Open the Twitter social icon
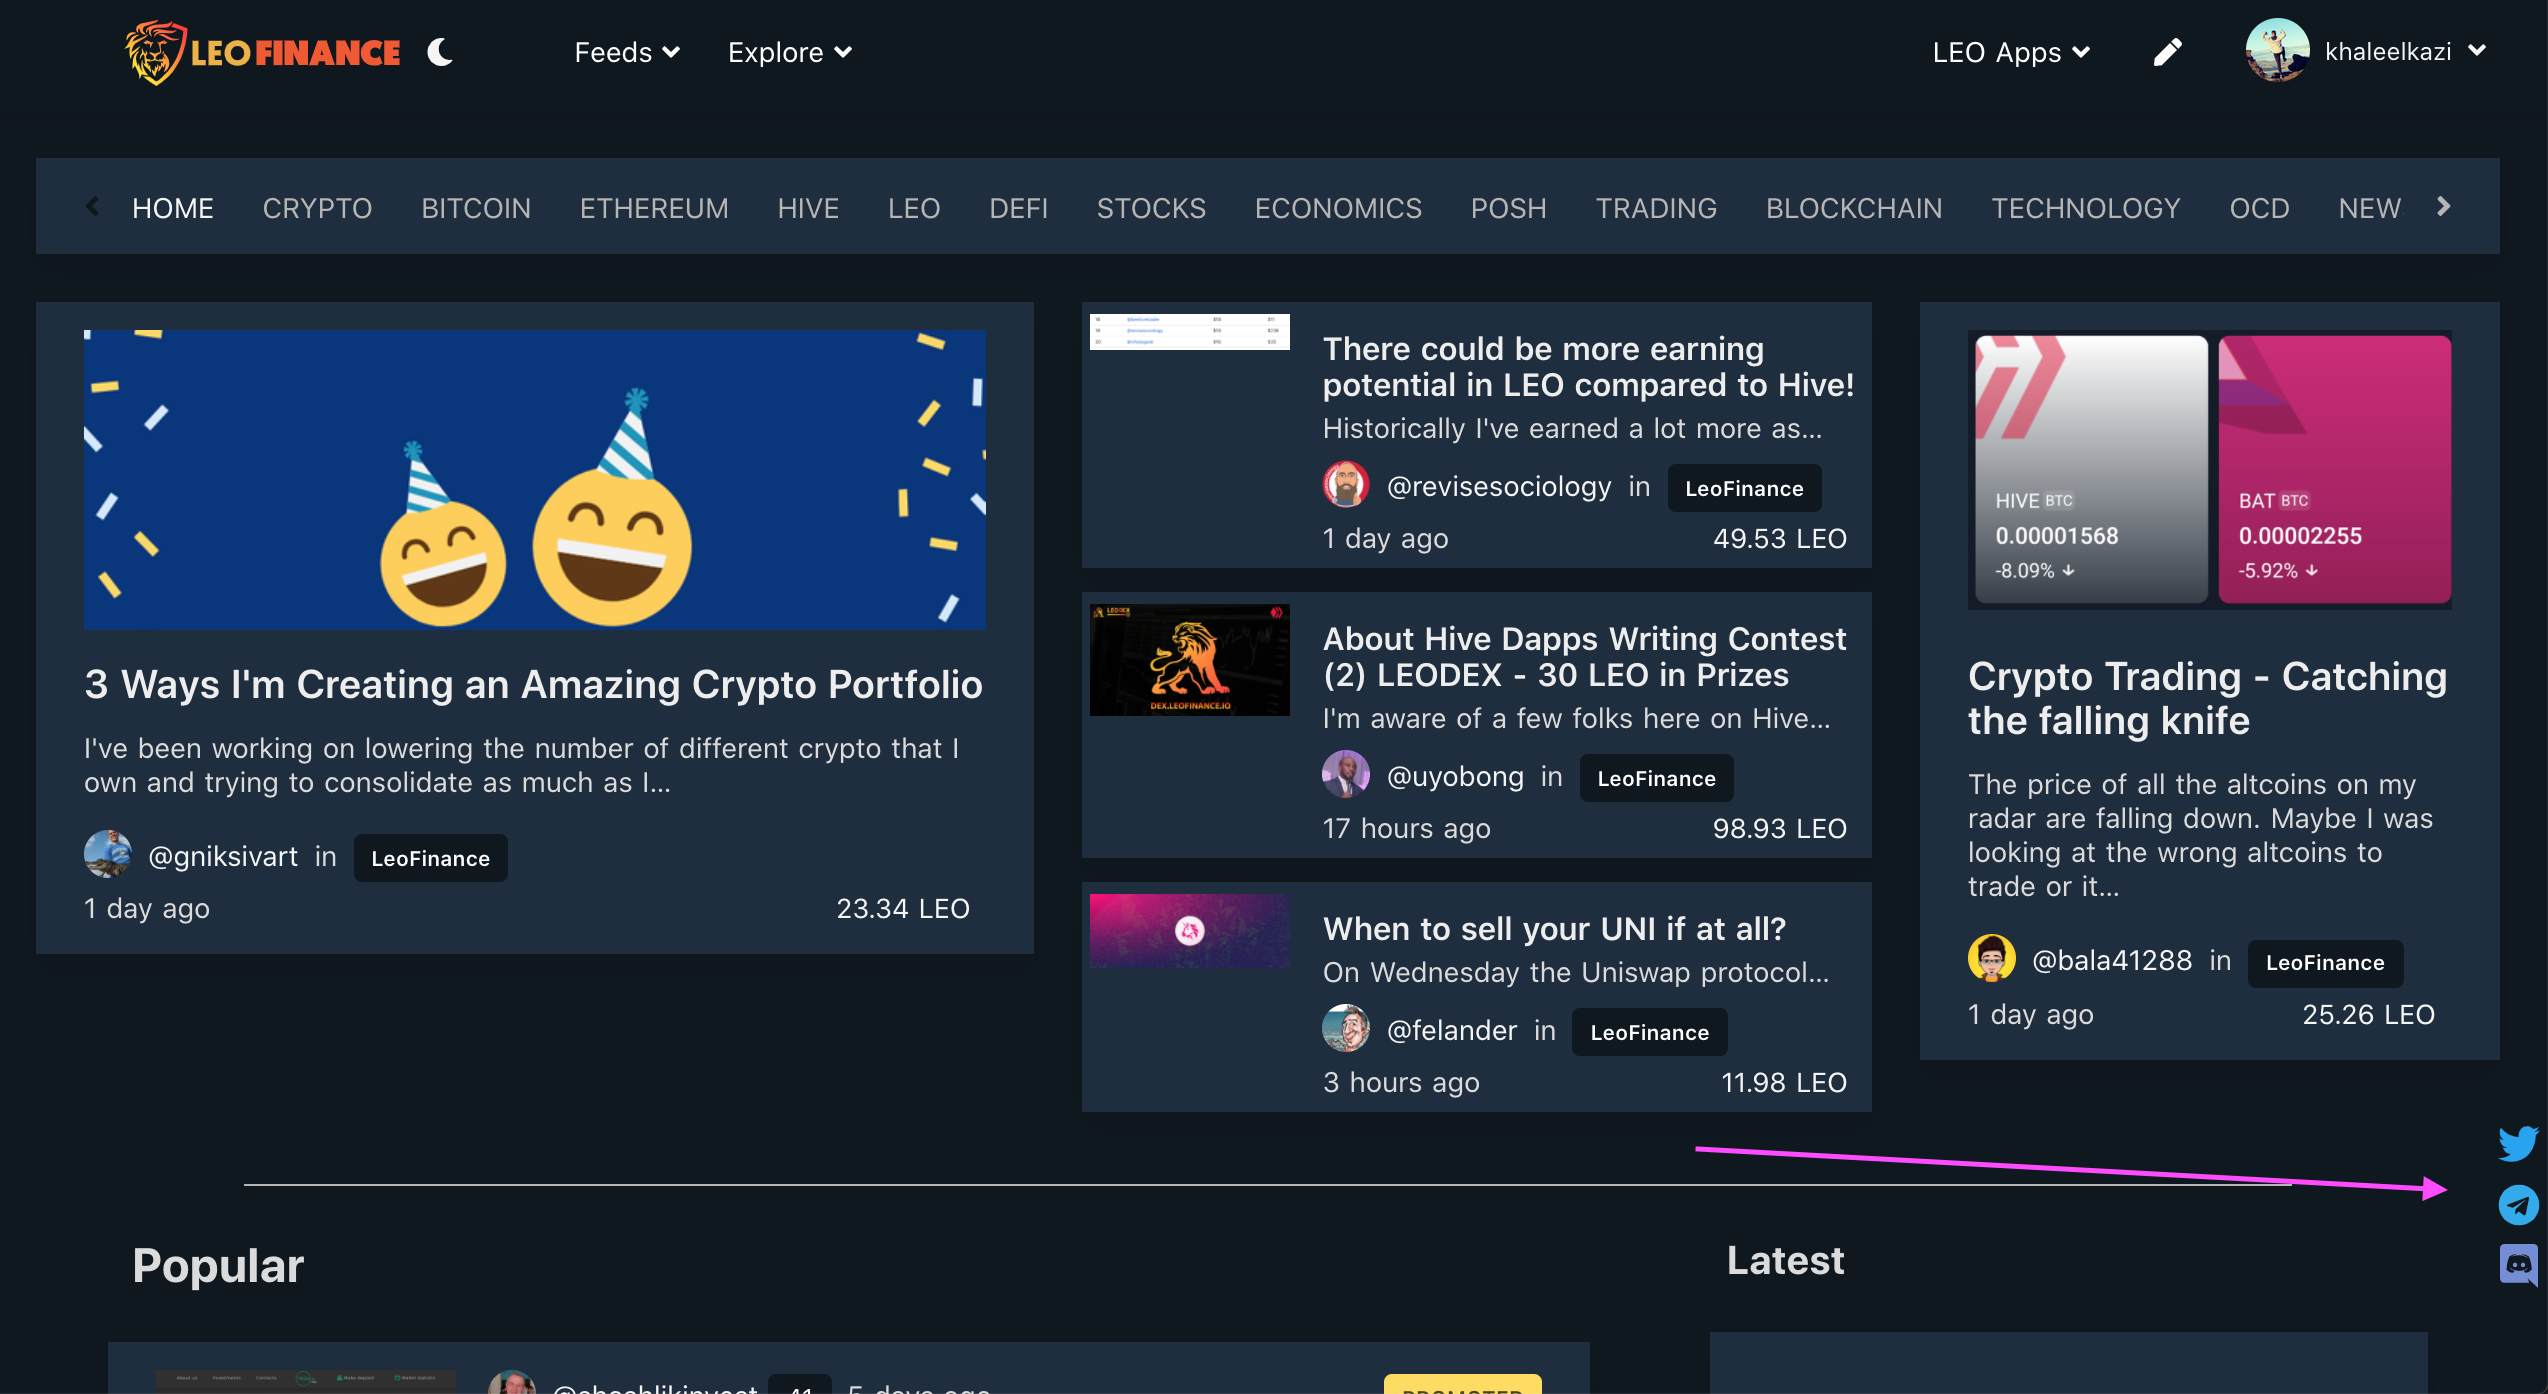The height and width of the screenshot is (1394, 2548). pos(2519,1143)
